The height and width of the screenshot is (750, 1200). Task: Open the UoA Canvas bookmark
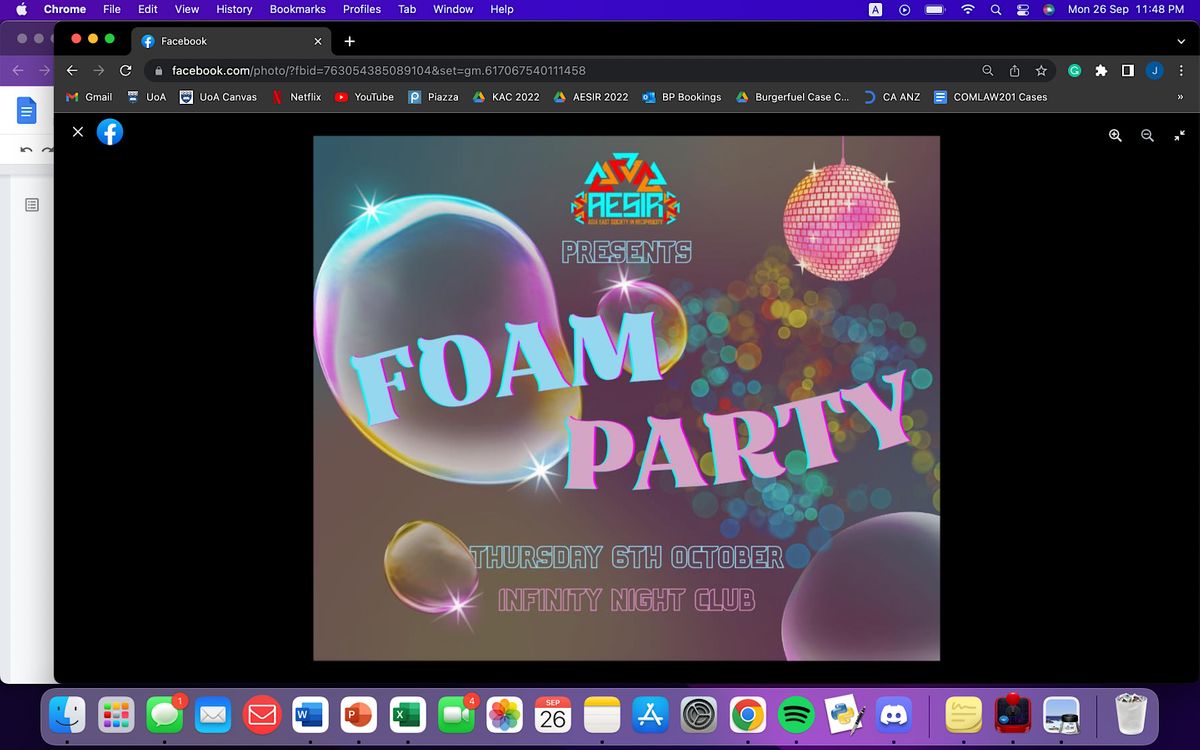pyautogui.click(x=218, y=97)
